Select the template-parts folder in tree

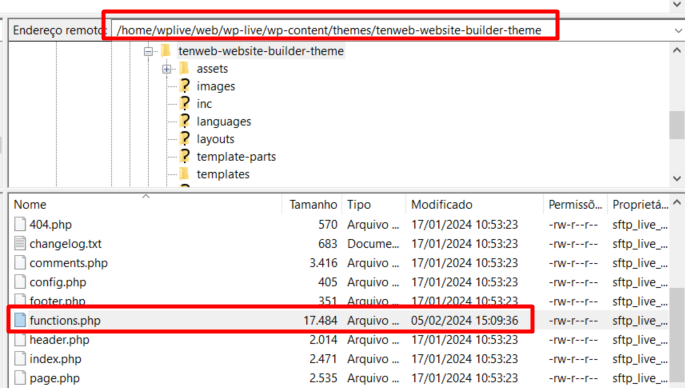236,156
